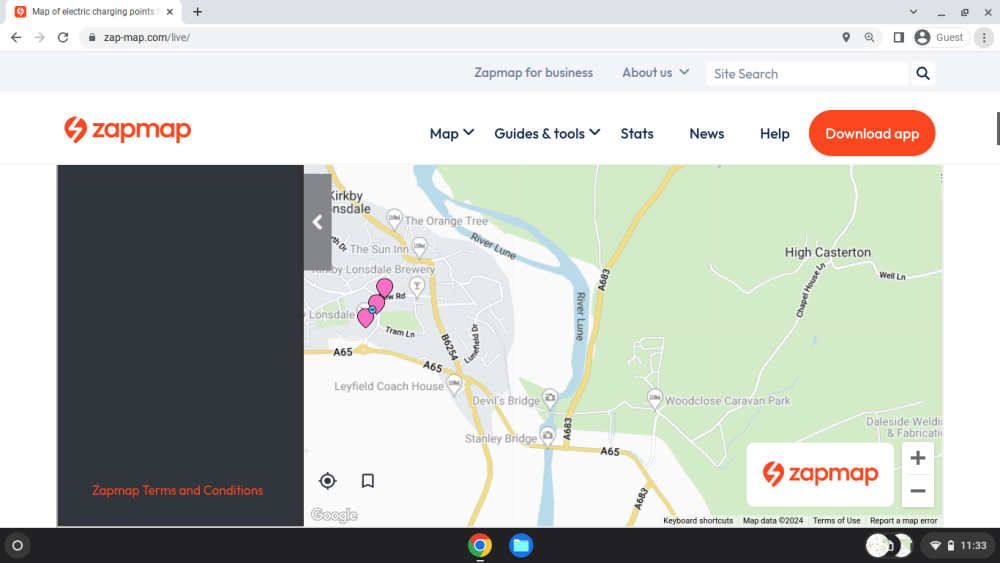
Task: Open the Help page
Action: click(x=775, y=133)
